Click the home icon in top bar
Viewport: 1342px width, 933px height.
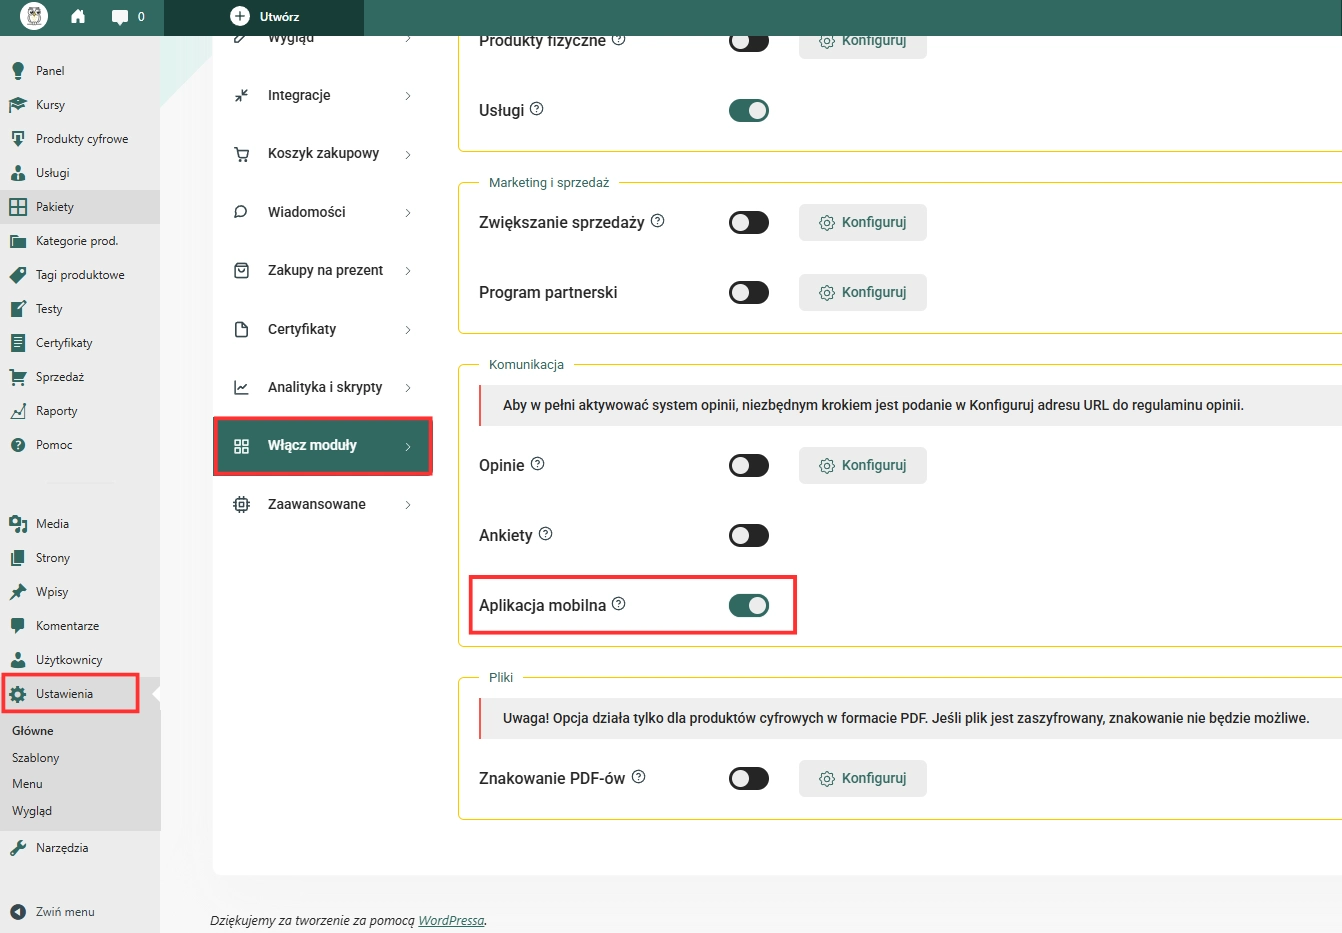click(78, 16)
